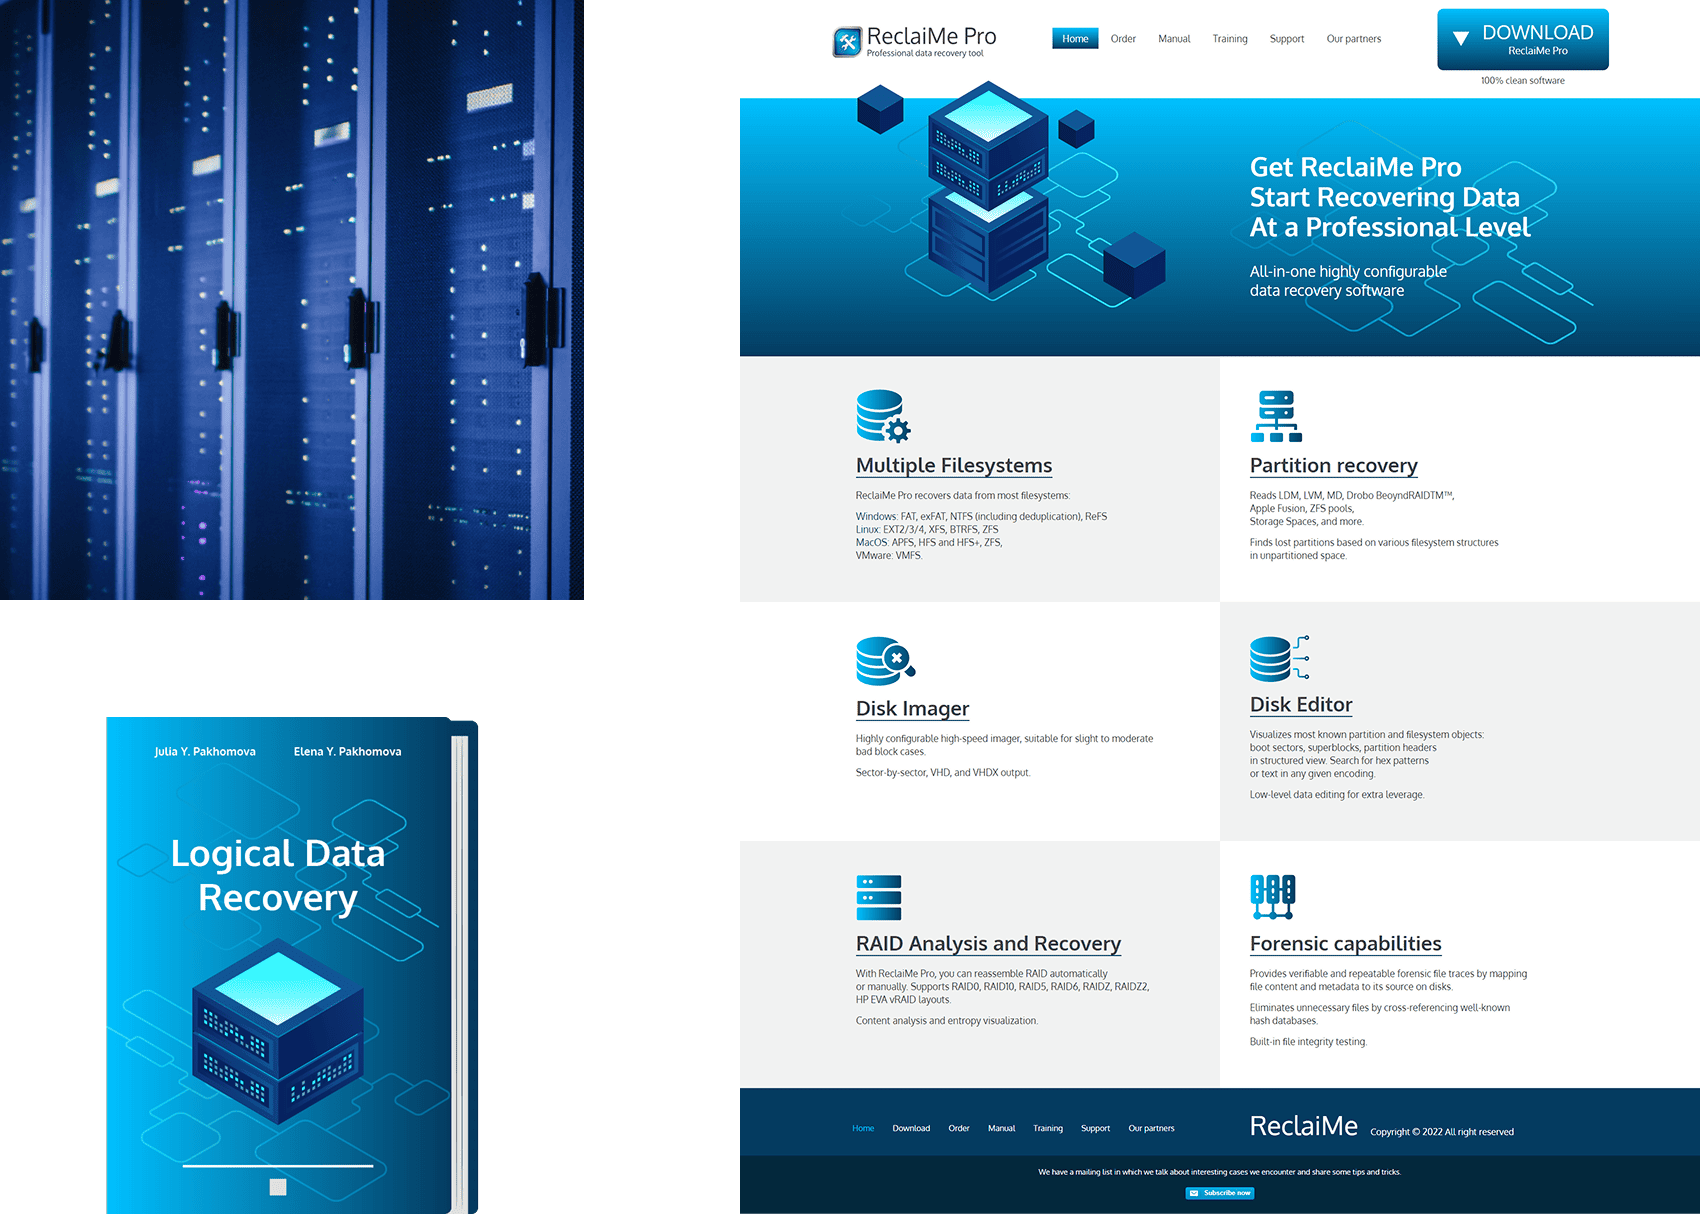Select Our partners in the footer
The image size is (1700, 1214).
1151,1128
